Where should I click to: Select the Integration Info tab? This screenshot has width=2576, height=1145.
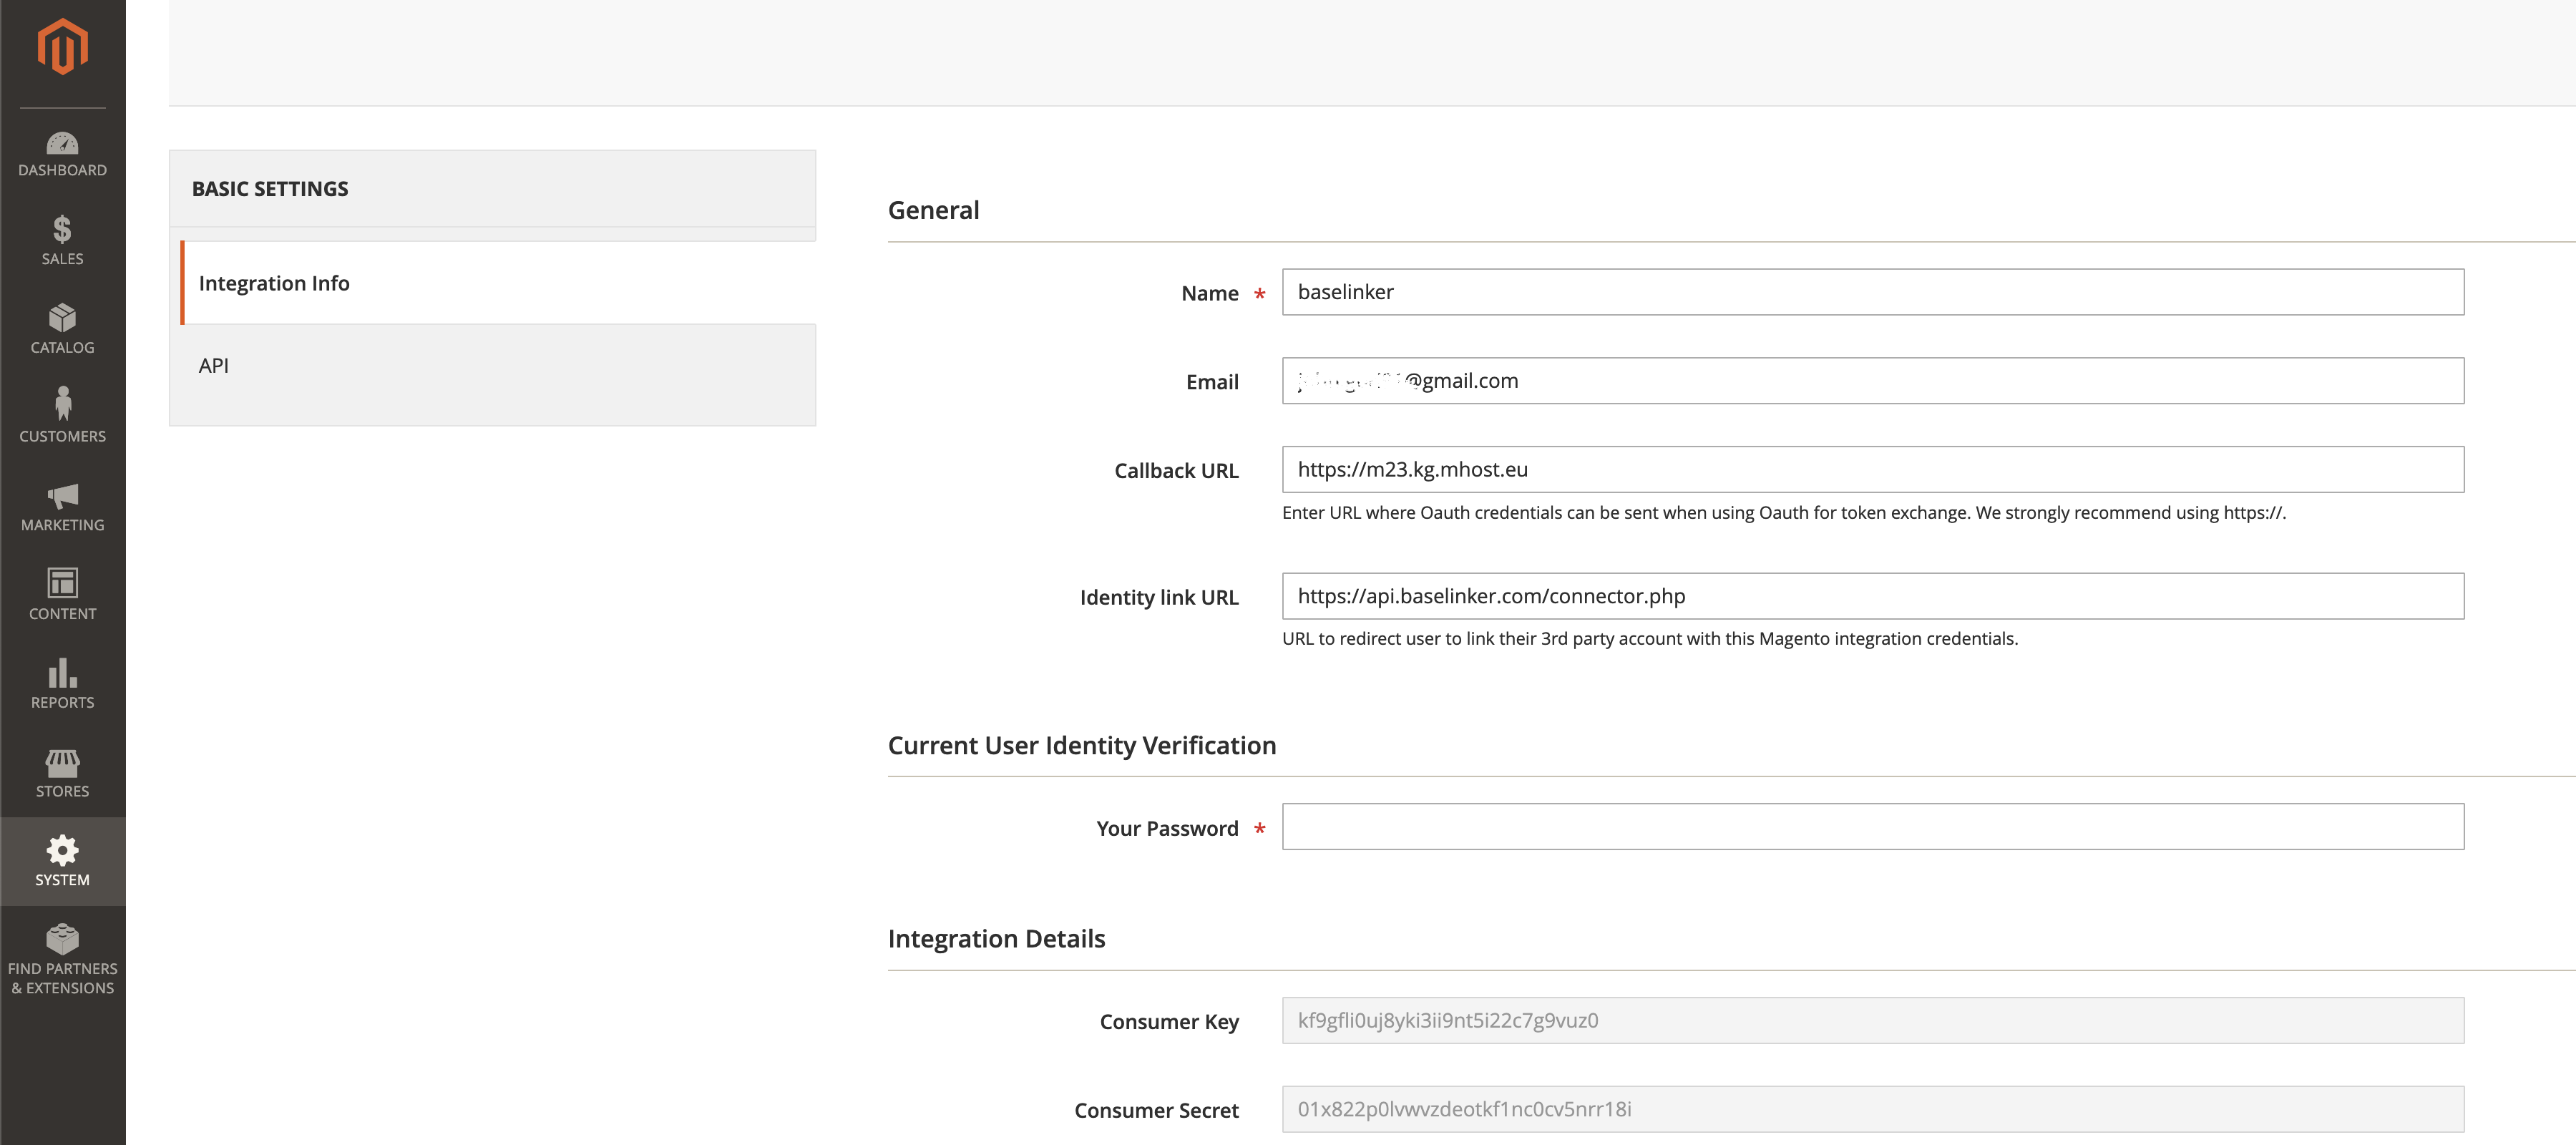coord(274,283)
